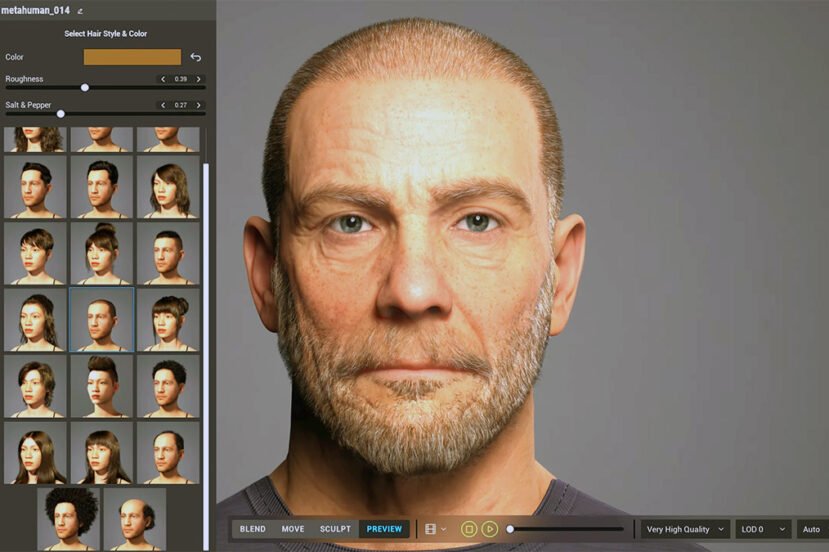
Task: Choose the long hair with full bangs
Action: coord(102,453)
